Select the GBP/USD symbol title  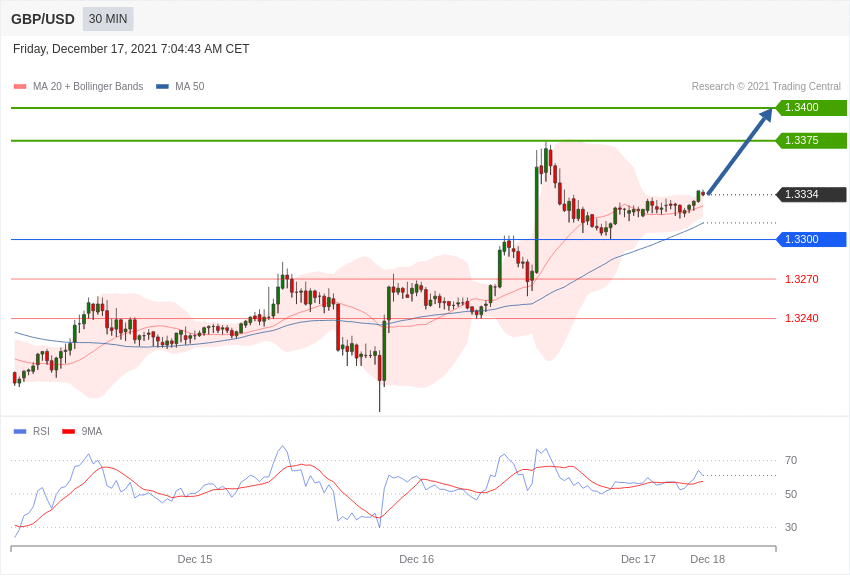coord(43,20)
